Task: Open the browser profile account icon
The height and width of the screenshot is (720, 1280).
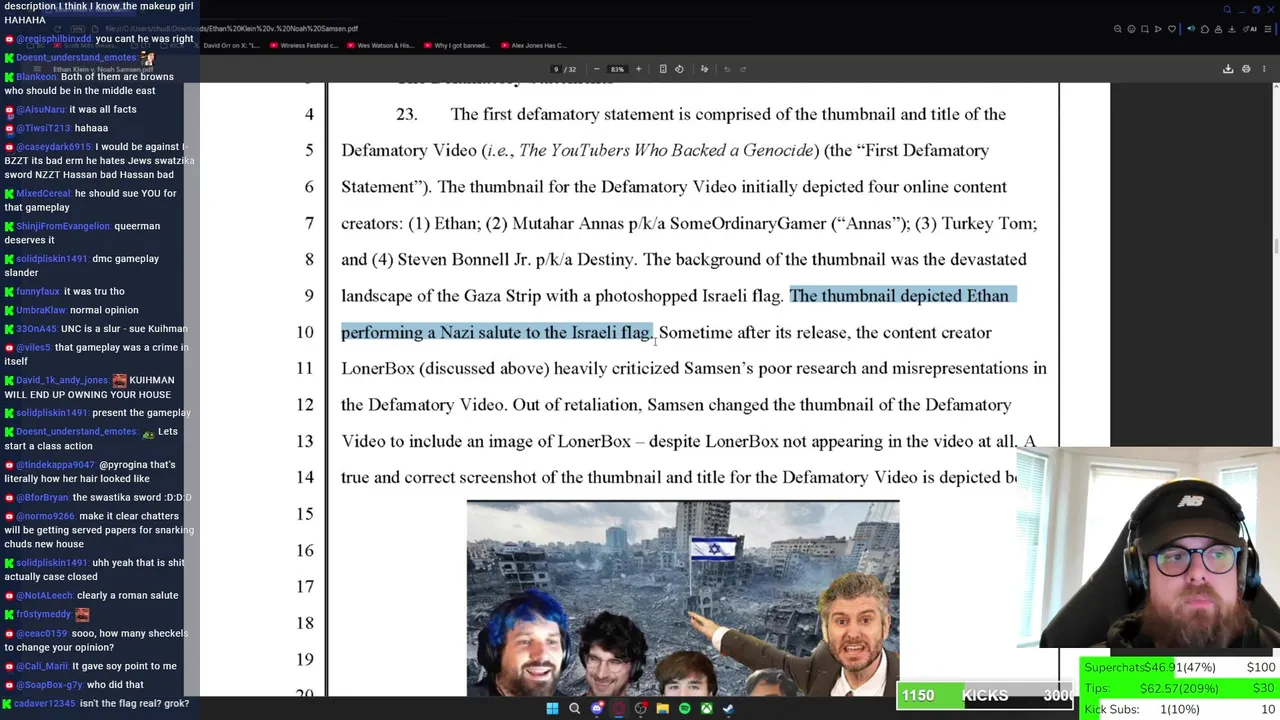Action: (1218, 29)
